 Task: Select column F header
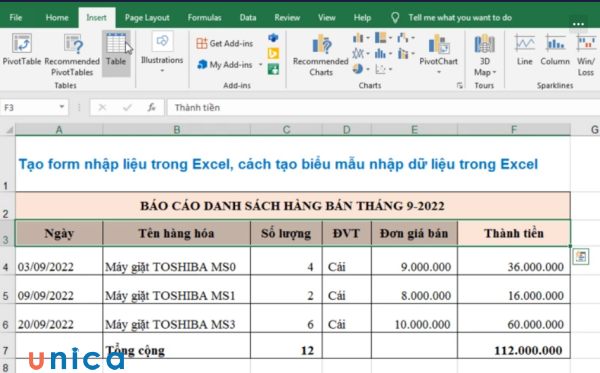coord(514,130)
